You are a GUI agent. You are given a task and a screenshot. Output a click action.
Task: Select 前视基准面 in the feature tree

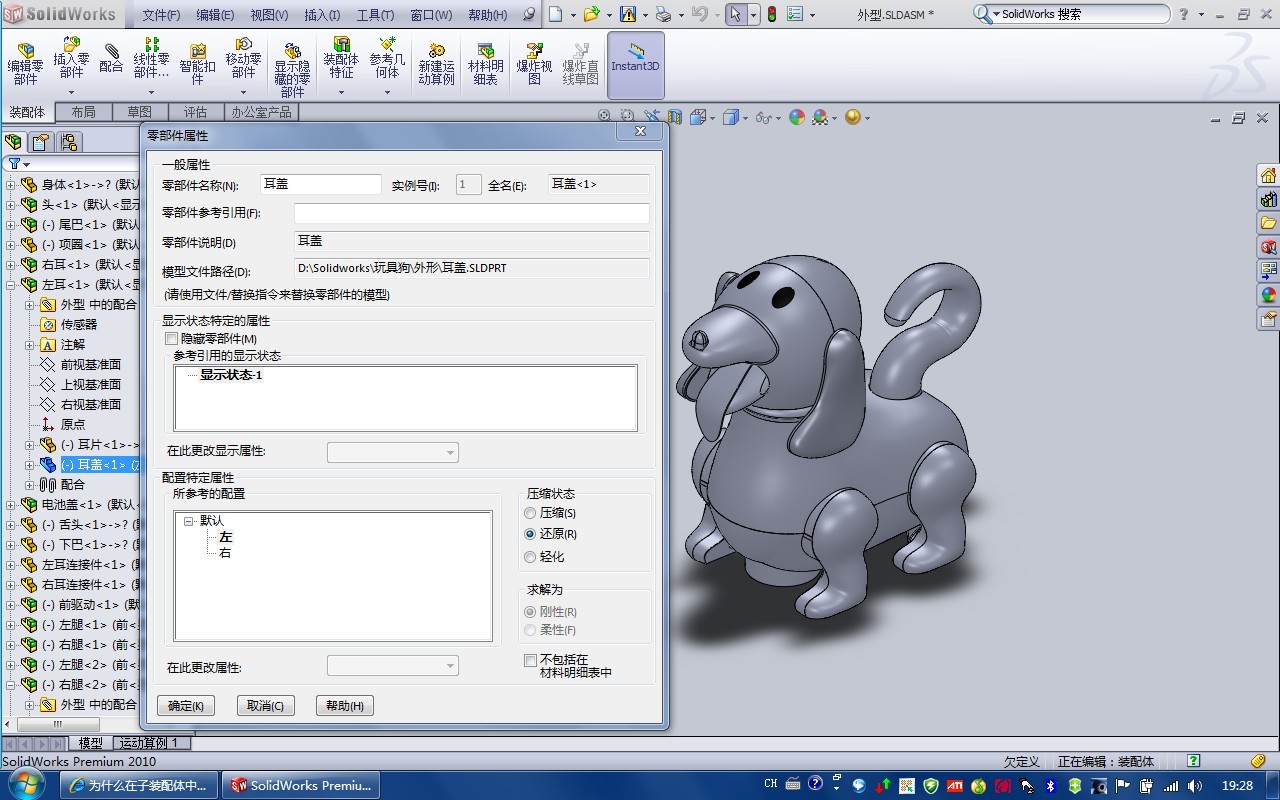pos(91,365)
